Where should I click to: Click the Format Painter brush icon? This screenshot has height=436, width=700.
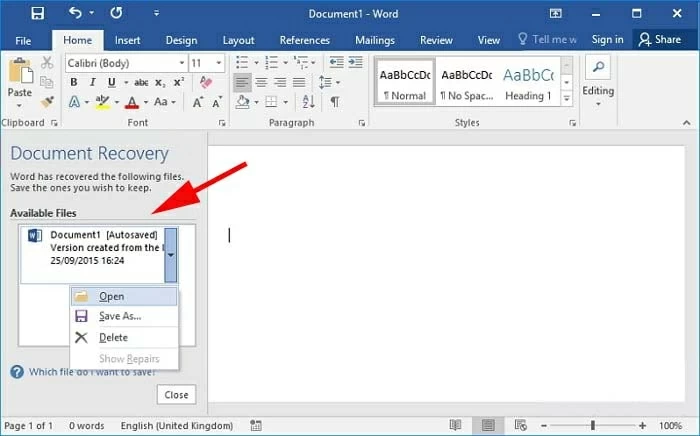(47, 101)
